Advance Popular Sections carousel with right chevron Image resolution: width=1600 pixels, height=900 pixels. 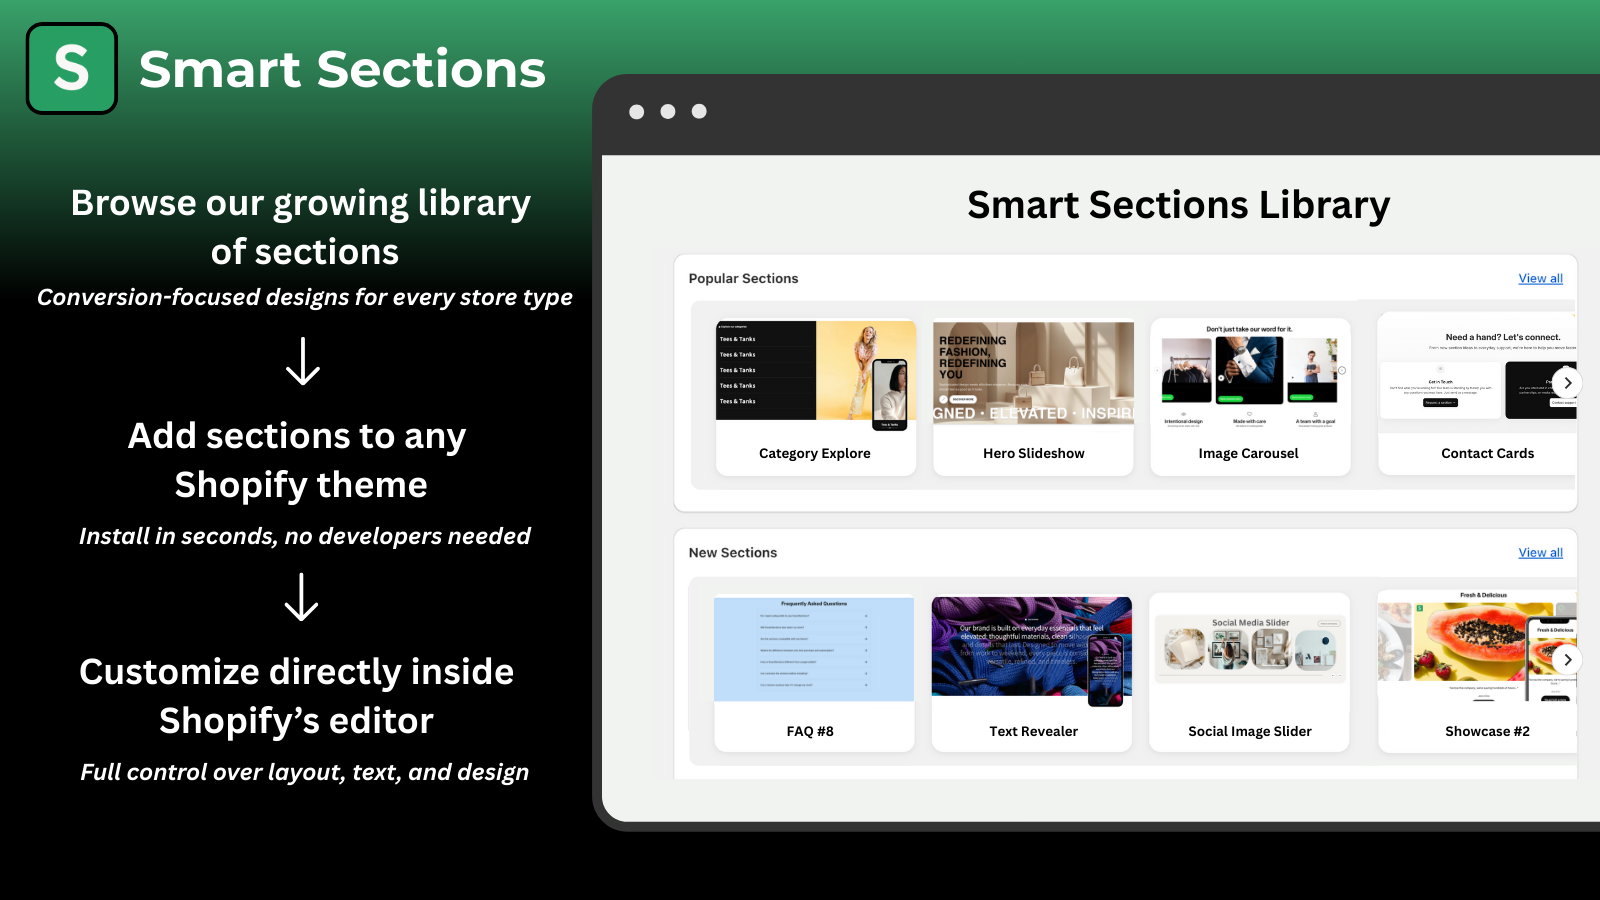(1567, 383)
